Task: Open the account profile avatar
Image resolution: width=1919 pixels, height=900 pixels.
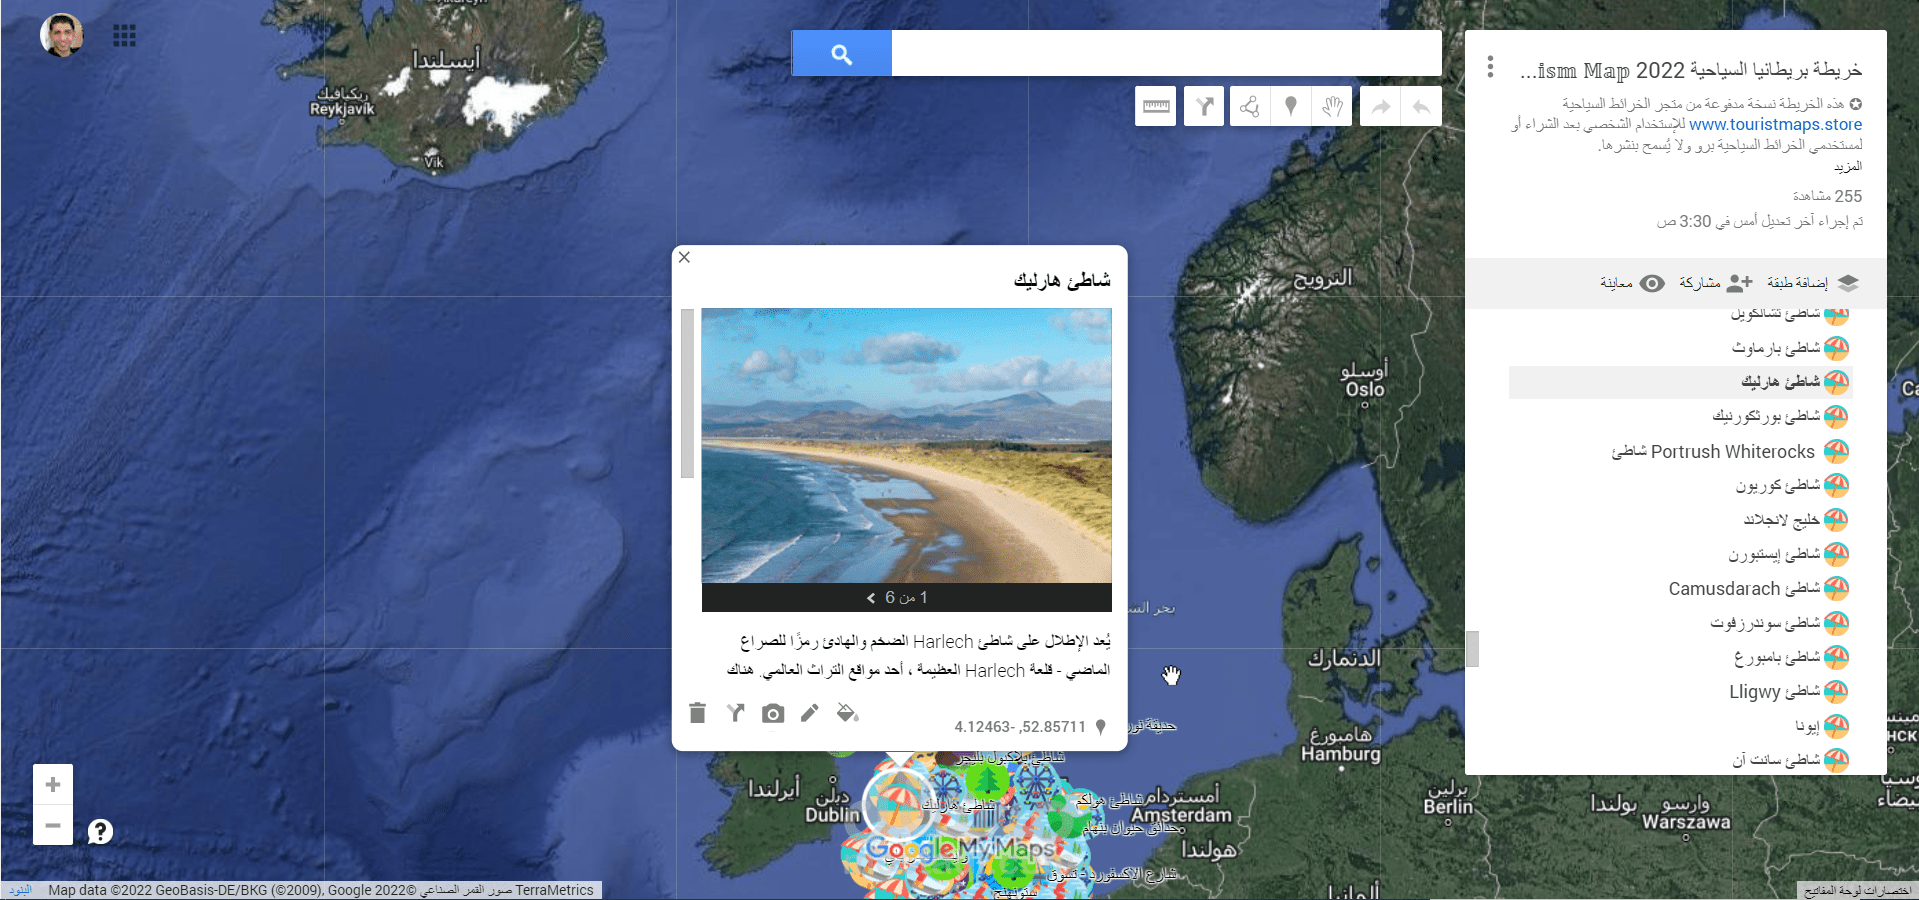Action: (61, 36)
